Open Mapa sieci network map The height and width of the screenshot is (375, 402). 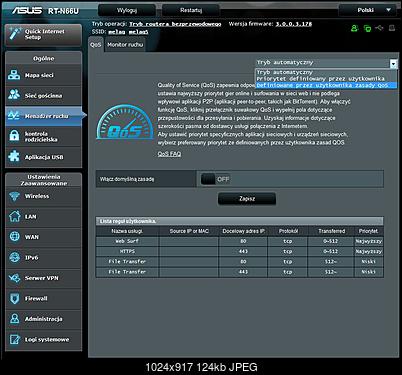point(43,75)
